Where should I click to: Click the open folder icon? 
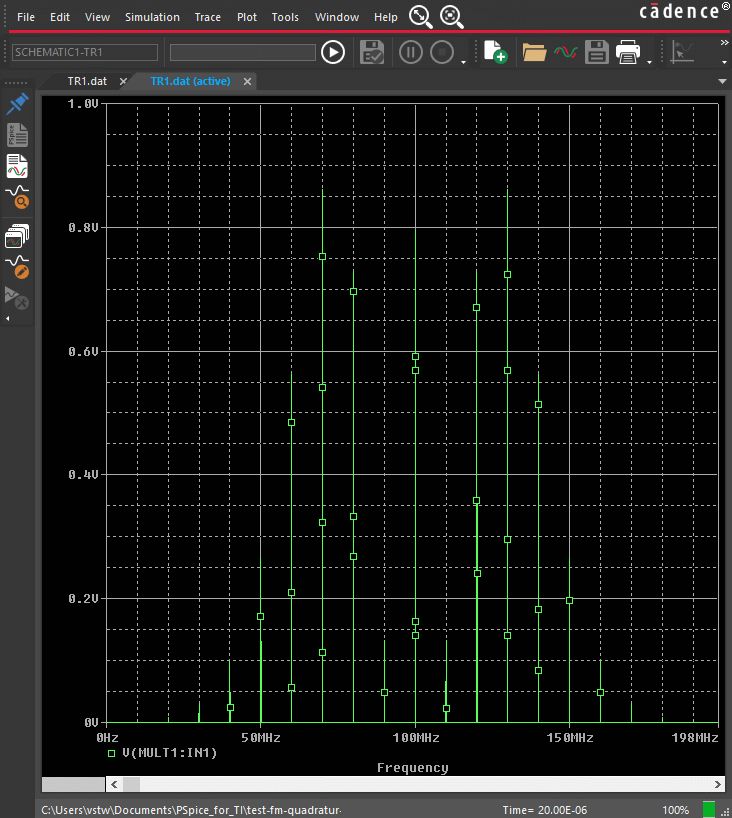click(534, 52)
